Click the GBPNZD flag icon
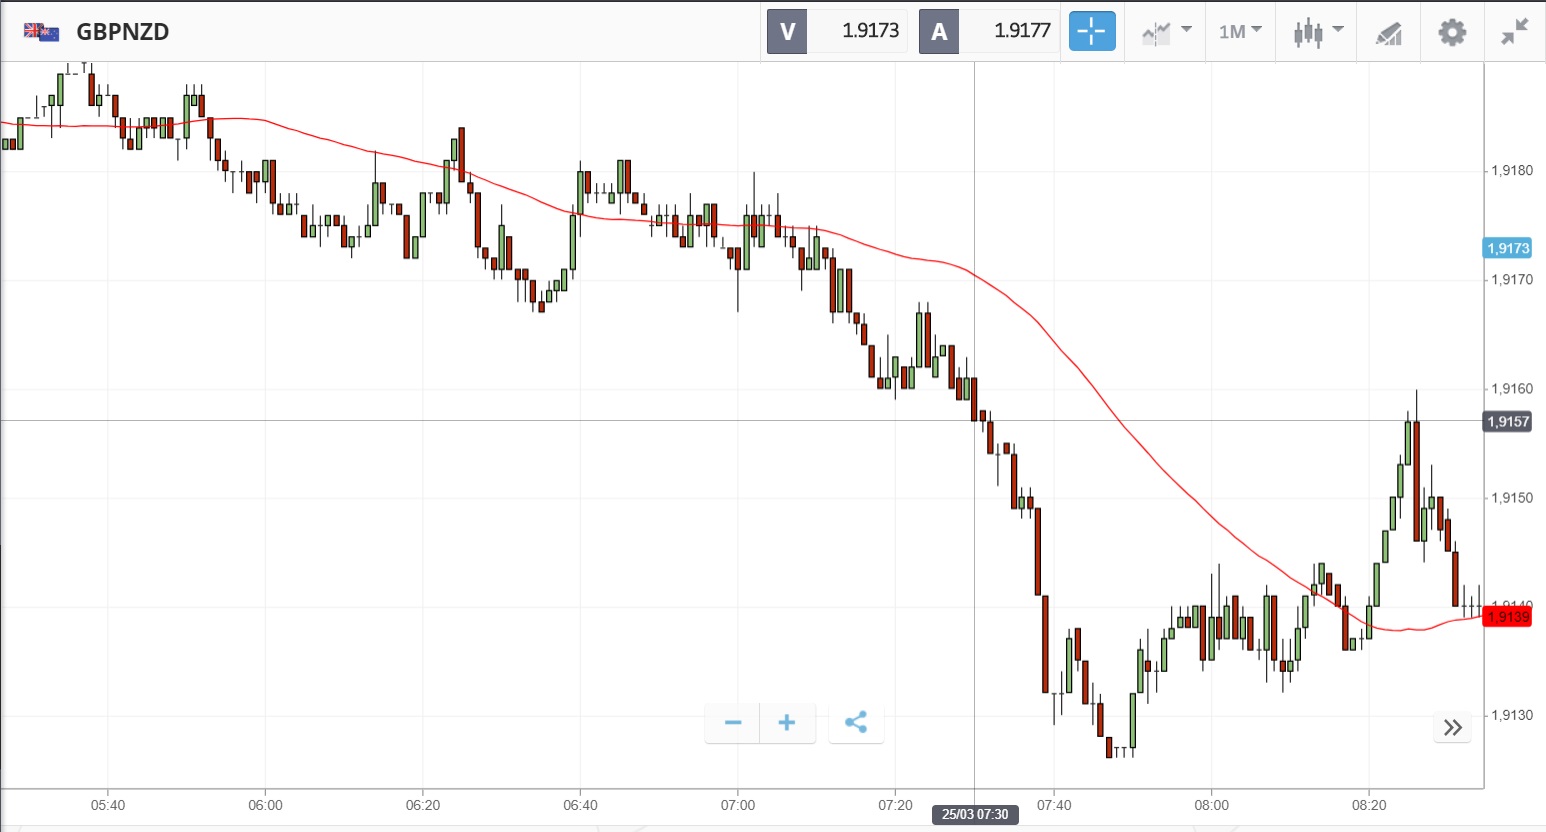This screenshot has width=1546, height=832. click(42, 31)
